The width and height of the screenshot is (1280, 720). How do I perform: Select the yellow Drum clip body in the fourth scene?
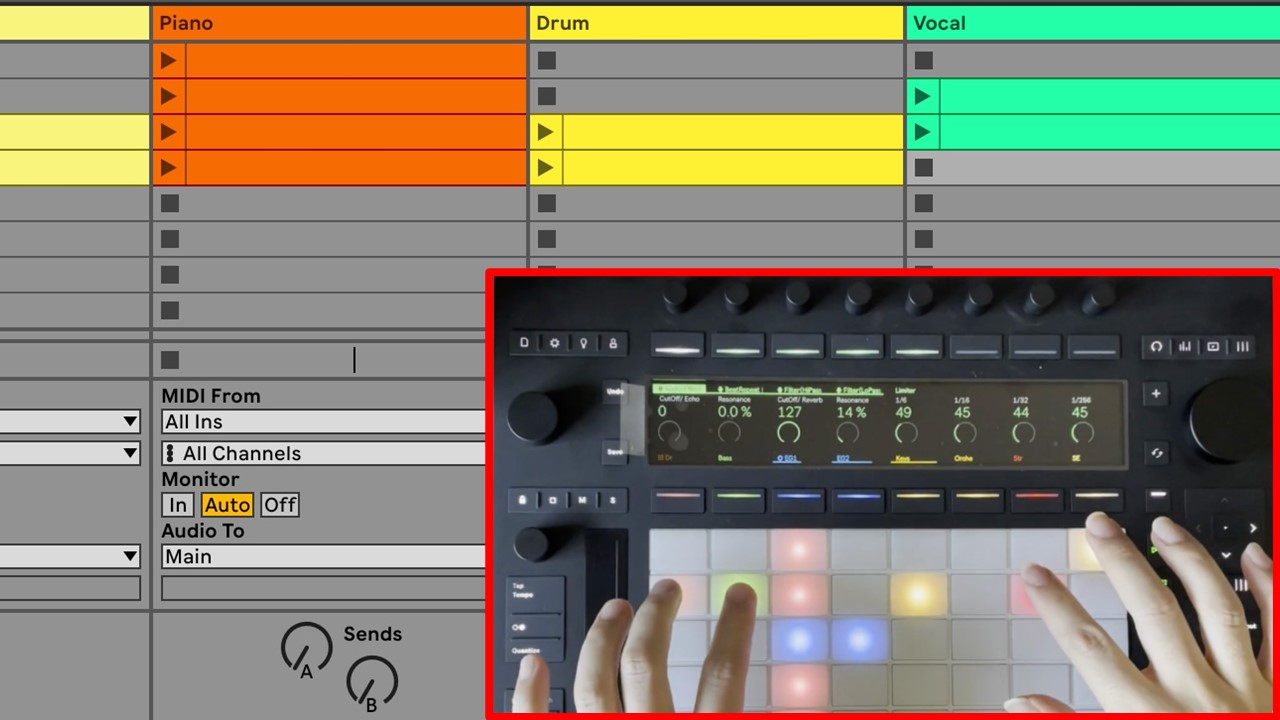733,167
